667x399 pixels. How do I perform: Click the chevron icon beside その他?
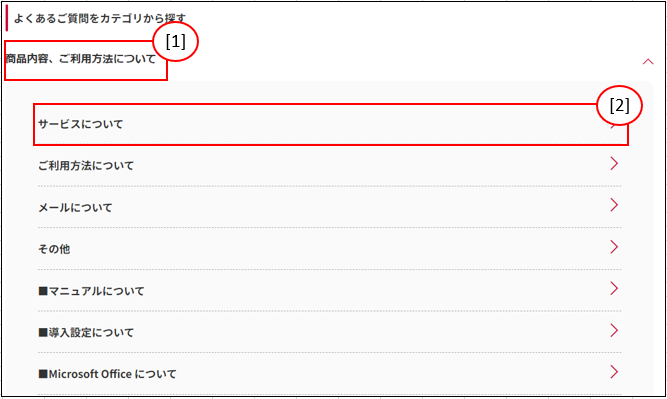pyautogui.click(x=613, y=247)
